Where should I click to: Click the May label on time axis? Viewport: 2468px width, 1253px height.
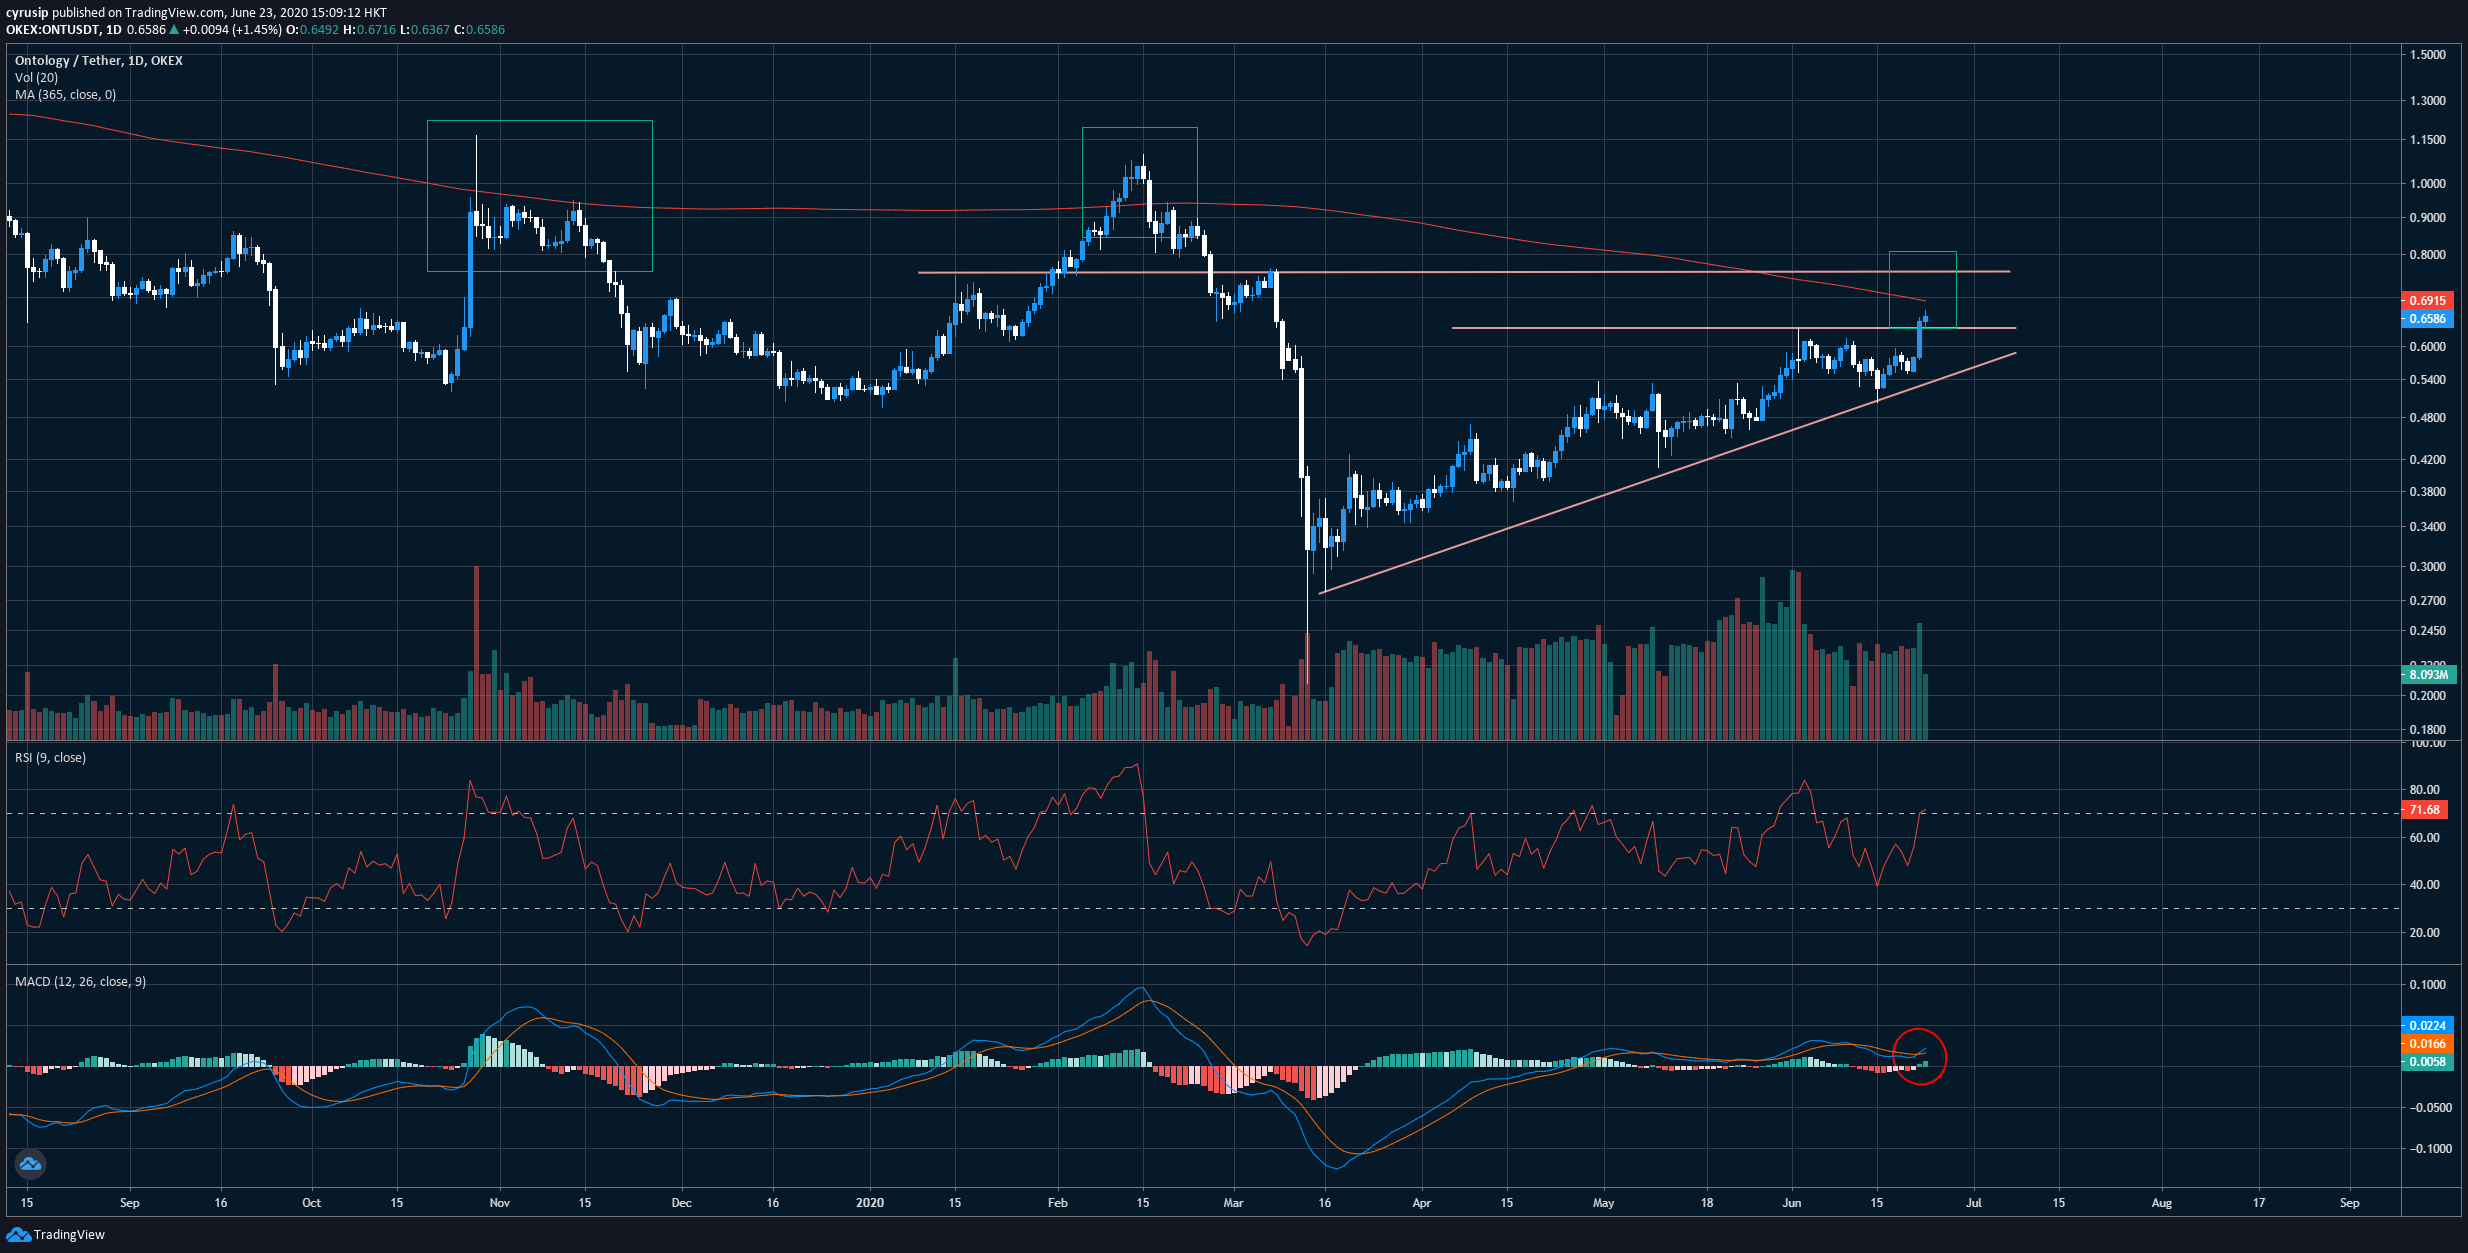coord(1604,1203)
